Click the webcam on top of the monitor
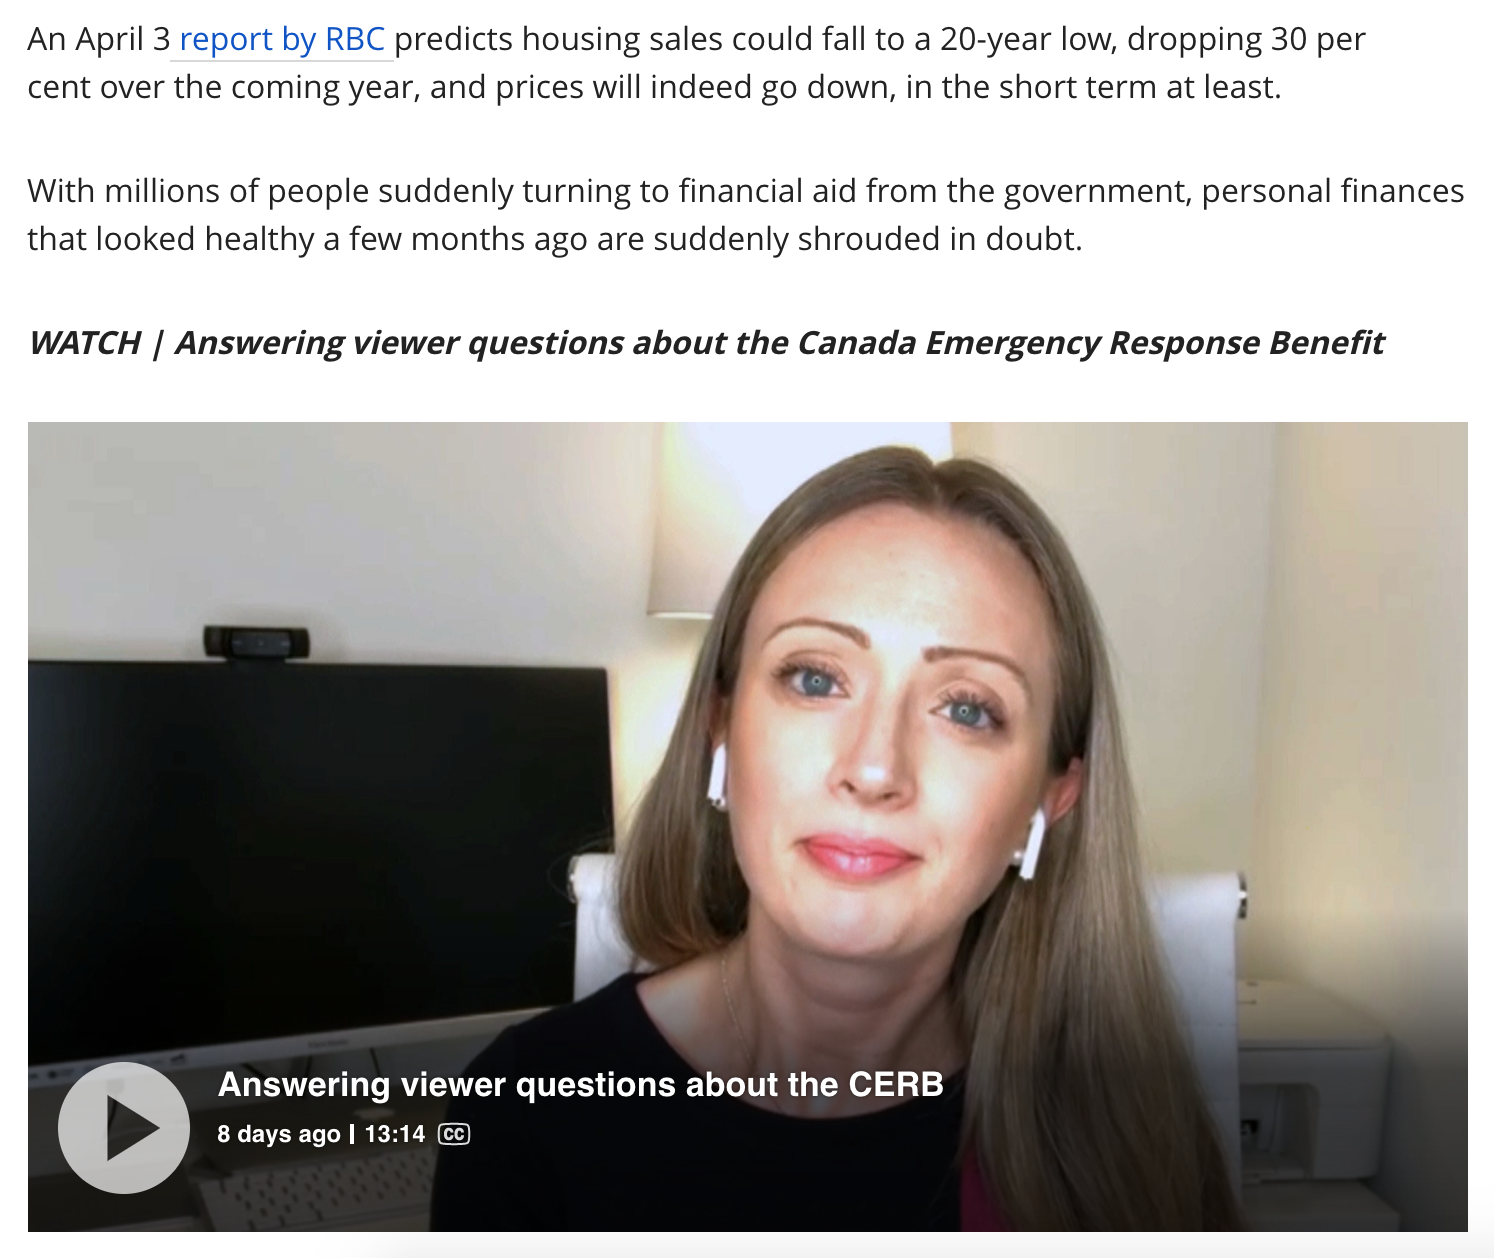The width and height of the screenshot is (1494, 1258). 257,641
